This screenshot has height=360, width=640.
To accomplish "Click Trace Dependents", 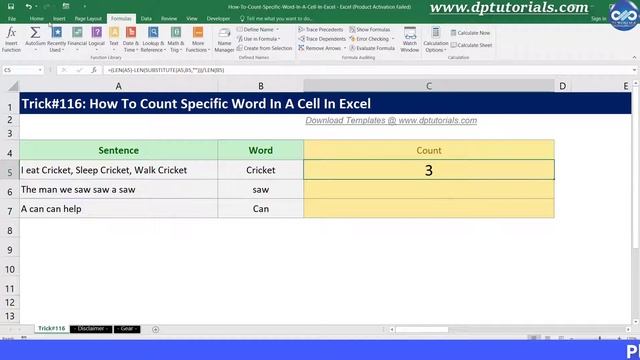I will pos(322,39).
